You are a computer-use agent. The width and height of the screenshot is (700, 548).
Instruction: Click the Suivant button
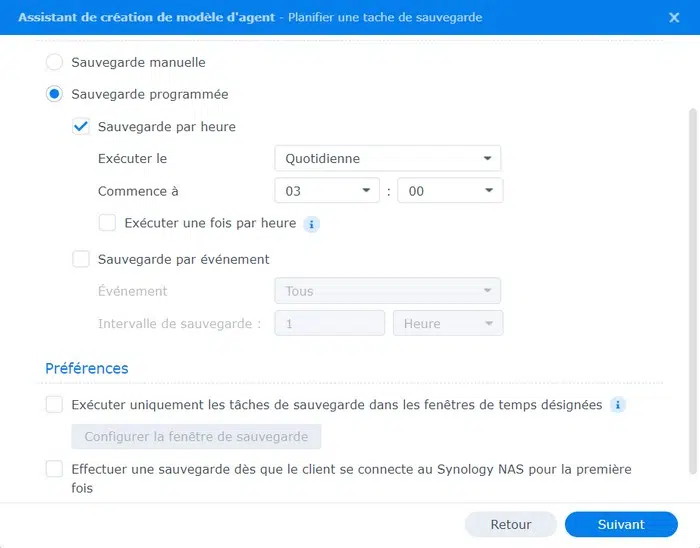coord(621,524)
